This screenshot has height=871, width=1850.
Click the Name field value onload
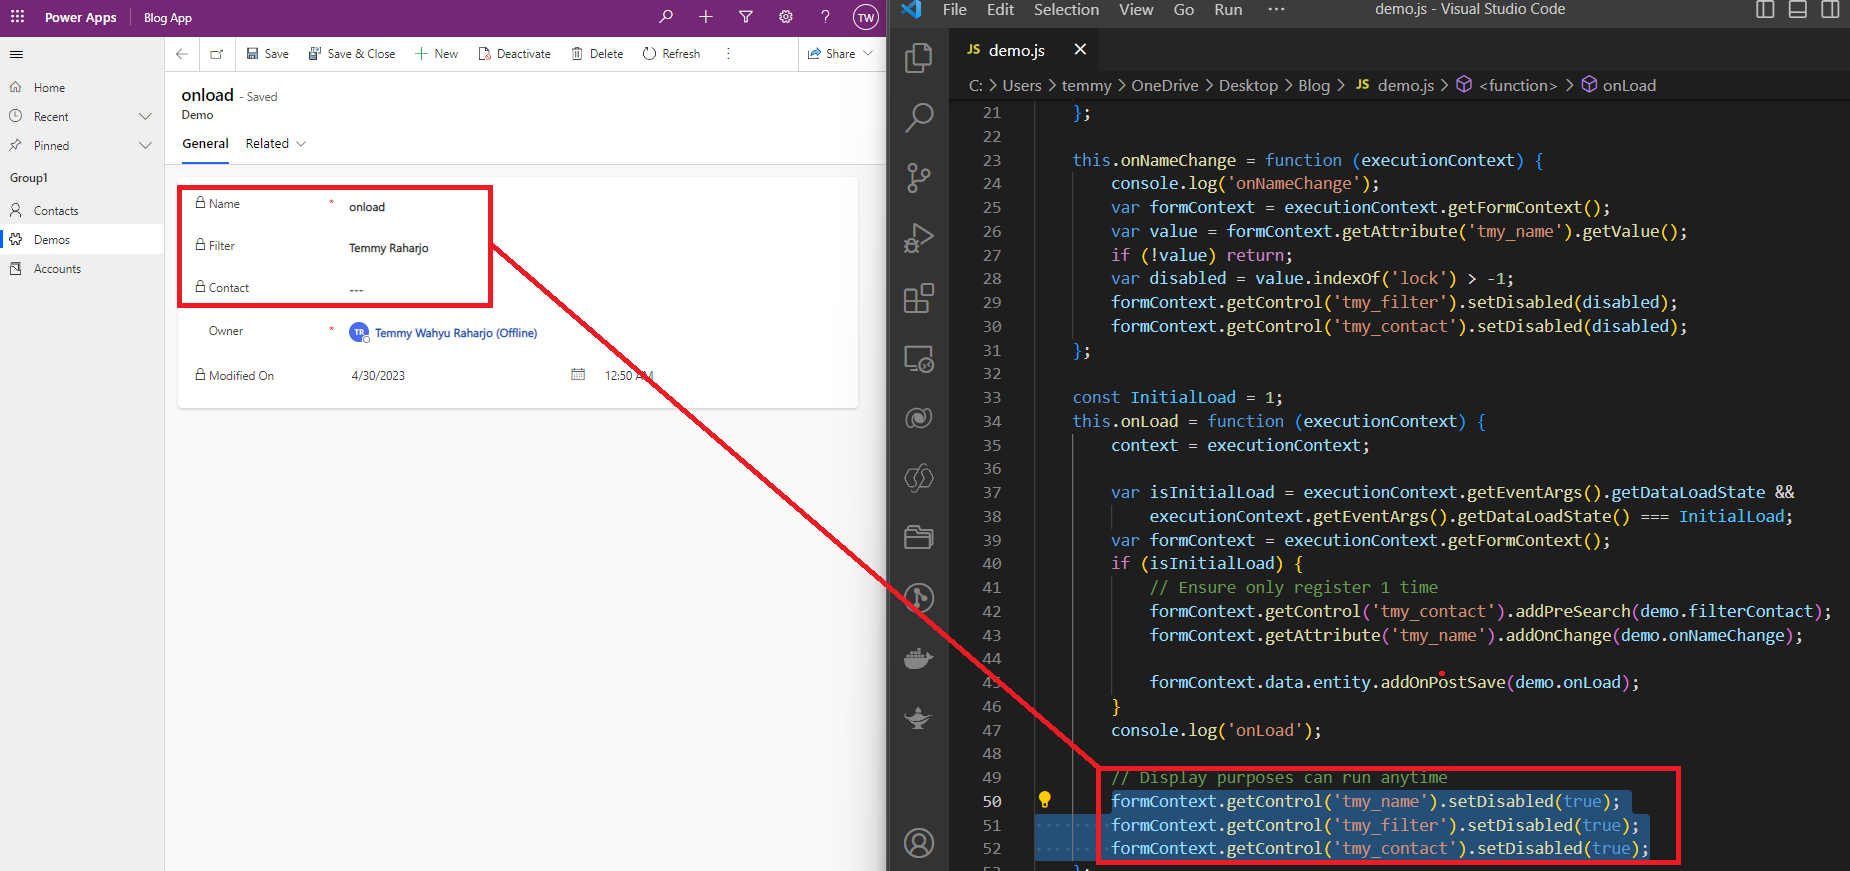367,207
